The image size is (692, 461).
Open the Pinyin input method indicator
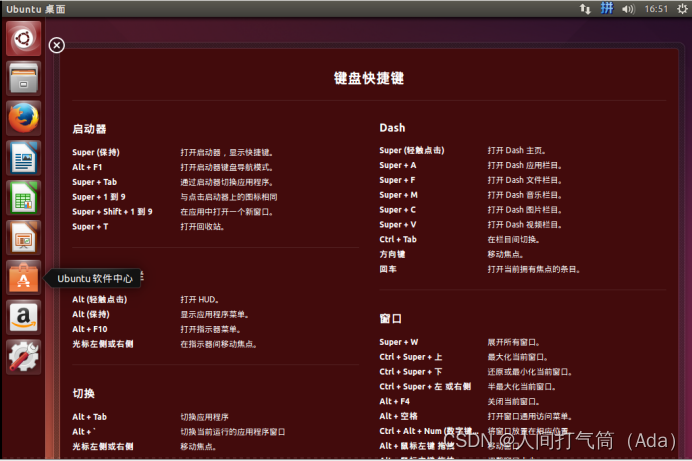click(x=607, y=8)
